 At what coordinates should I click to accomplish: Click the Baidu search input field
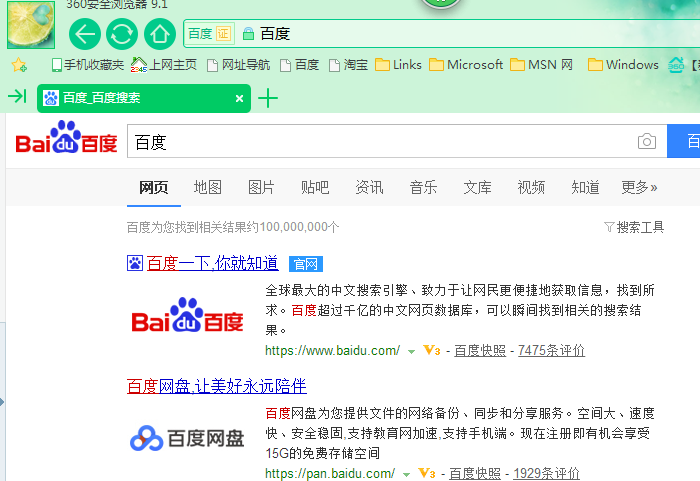pos(380,142)
